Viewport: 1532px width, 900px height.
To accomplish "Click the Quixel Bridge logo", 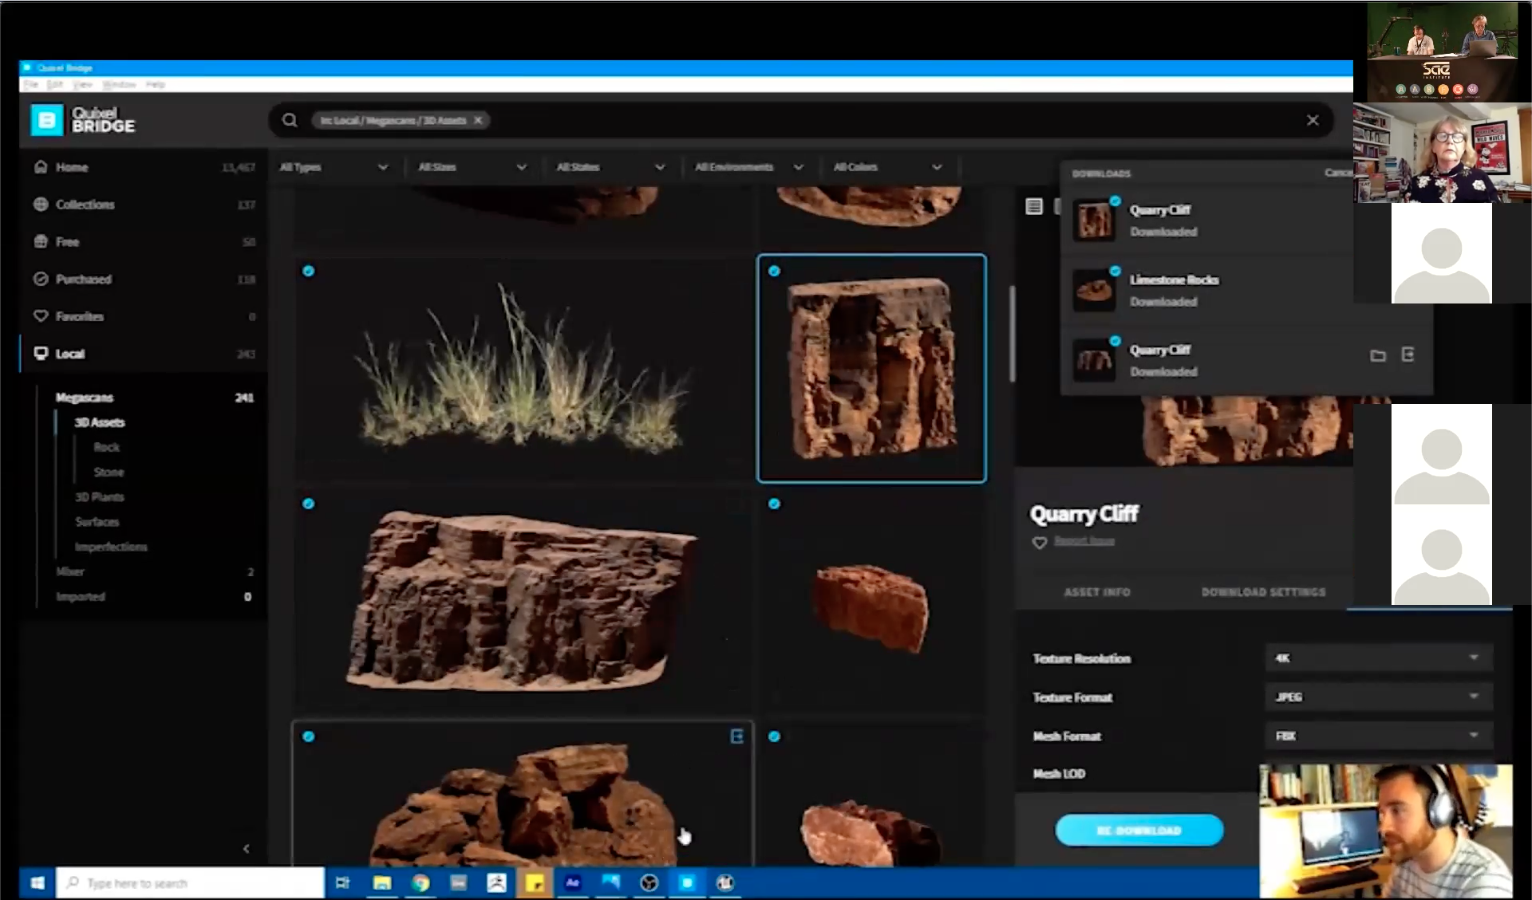I will pyautogui.click(x=83, y=120).
